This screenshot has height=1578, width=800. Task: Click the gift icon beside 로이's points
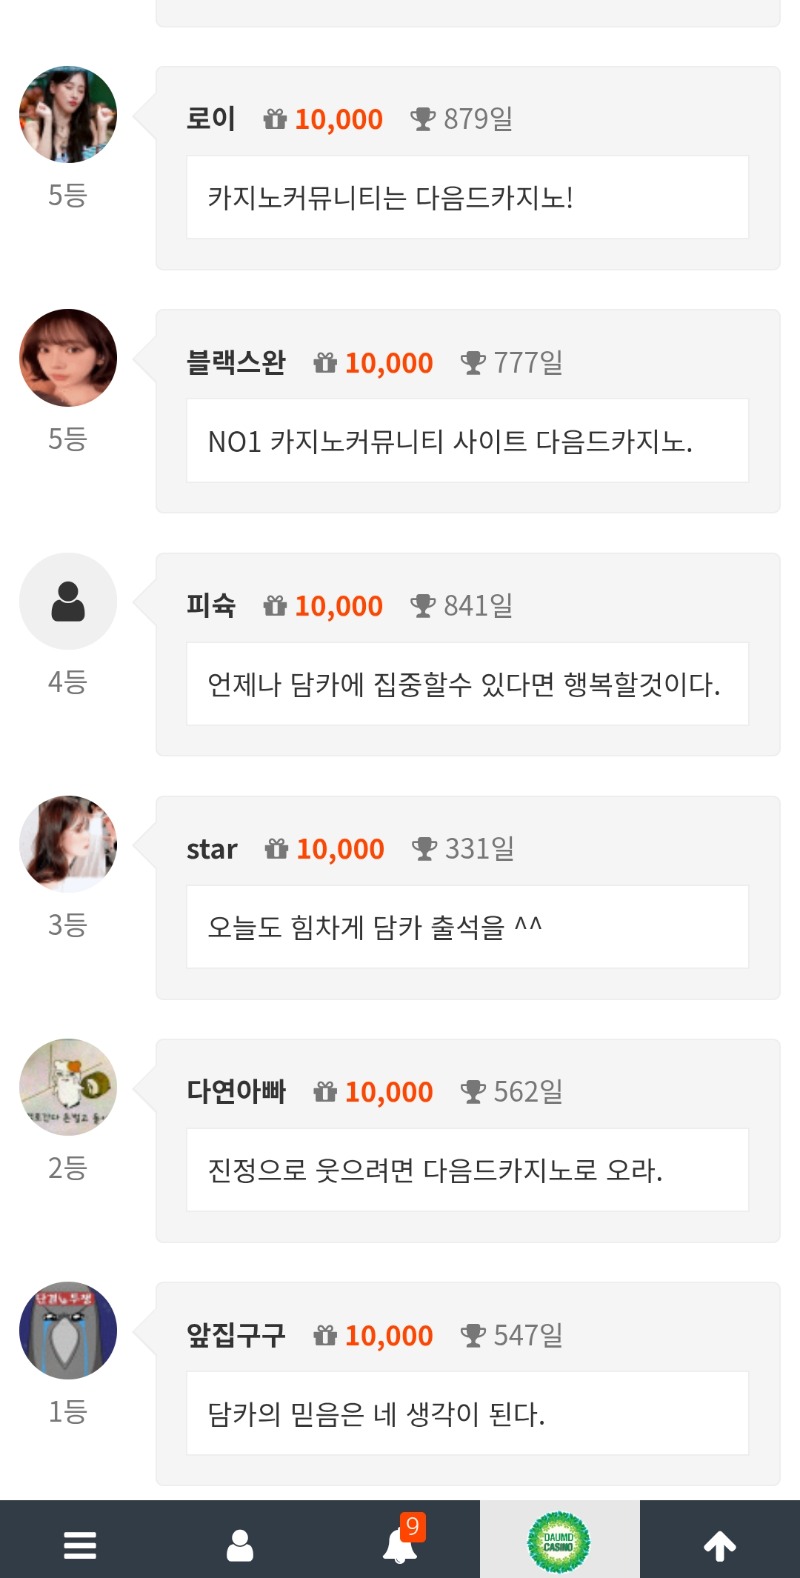coord(275,120)
